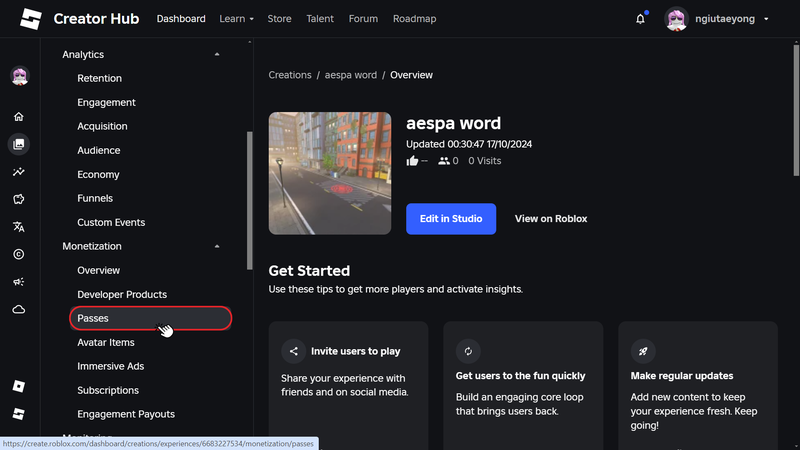Open the Roblox logo home link
This screenshot has height=450, width=800.
(x=31, y=19)
